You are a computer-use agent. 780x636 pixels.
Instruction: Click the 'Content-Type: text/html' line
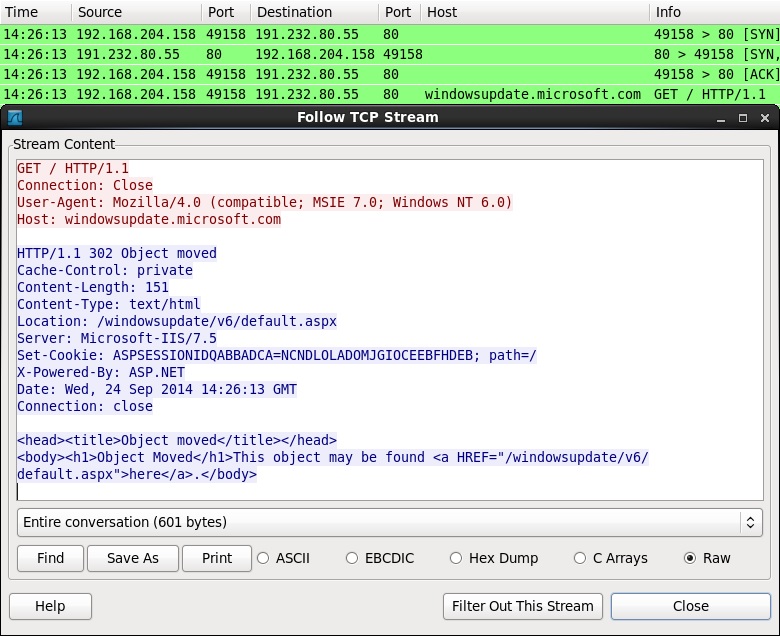click(109, 304)
